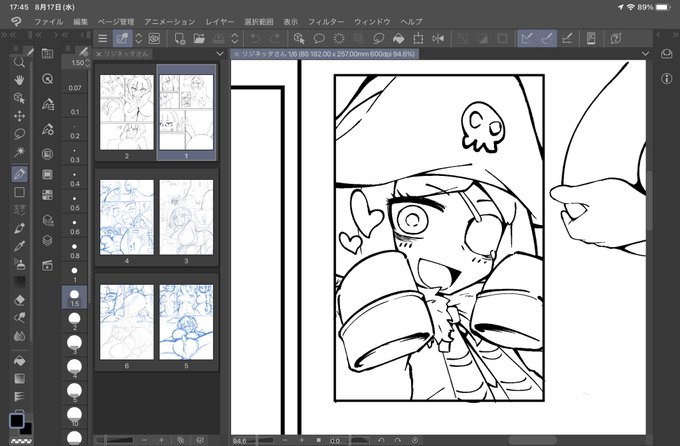The image size is (680, 446).
Task: Select the Figure rectangle tool
Action: 19,192
